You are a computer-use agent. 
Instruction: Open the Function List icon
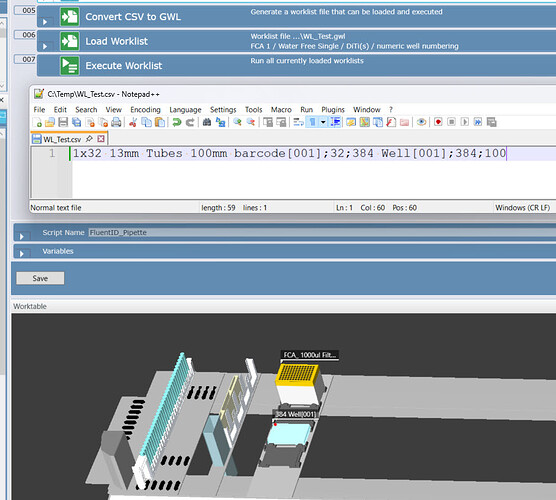[391, 122]
